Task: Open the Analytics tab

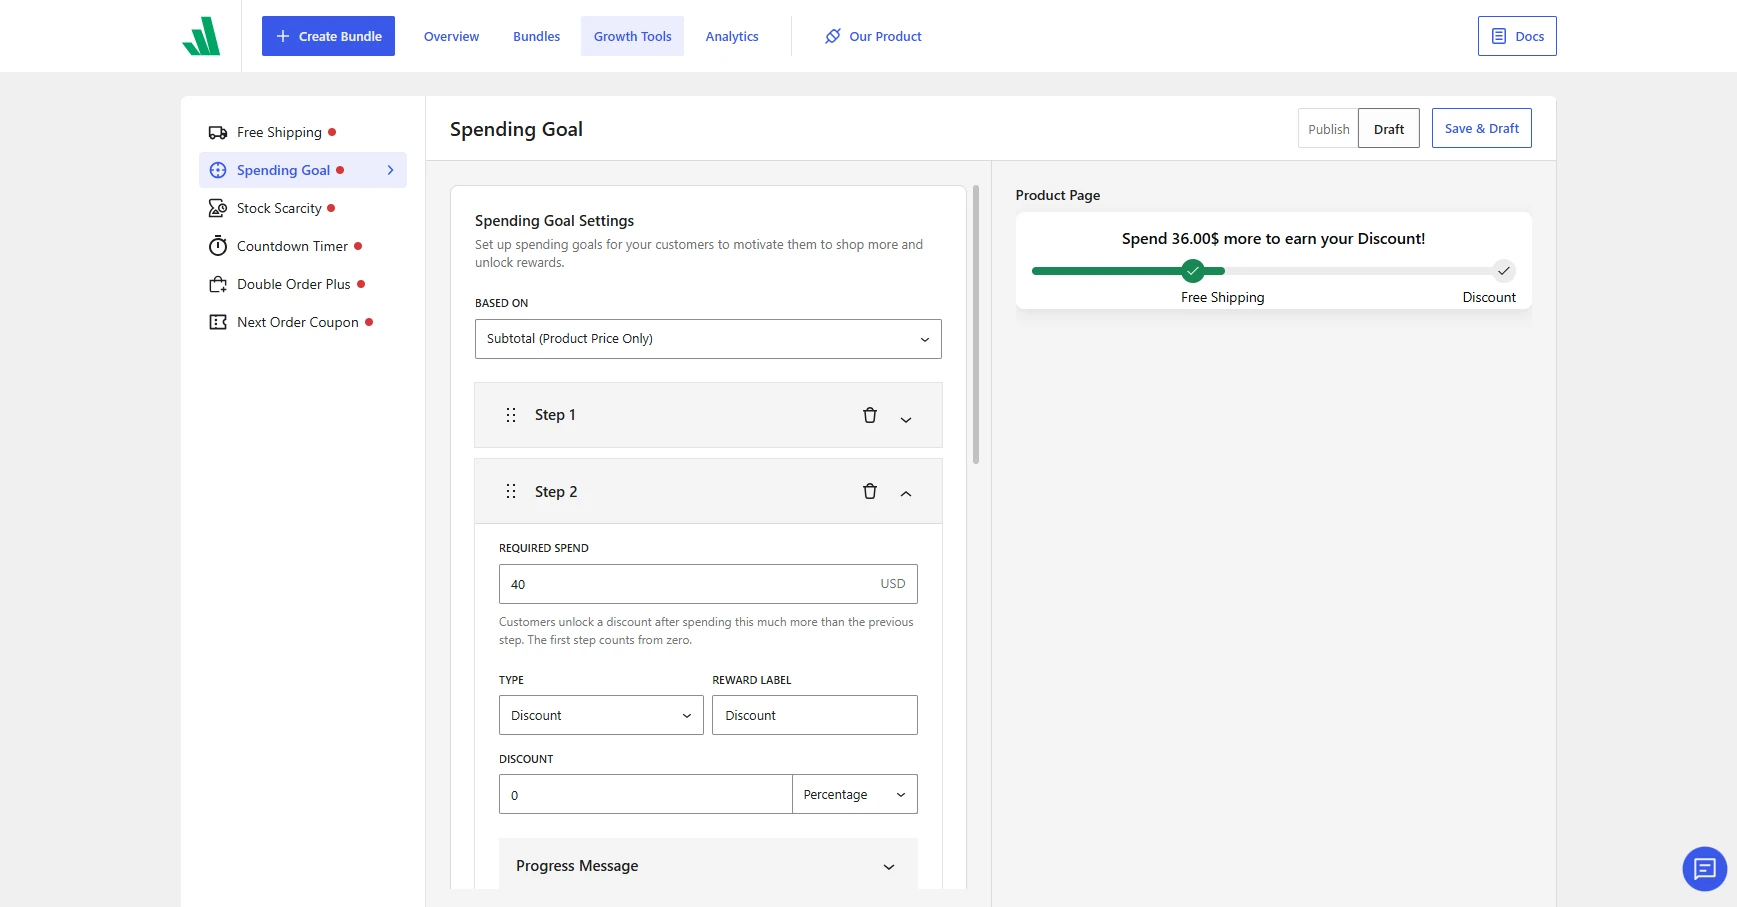Action: point(732,36)
